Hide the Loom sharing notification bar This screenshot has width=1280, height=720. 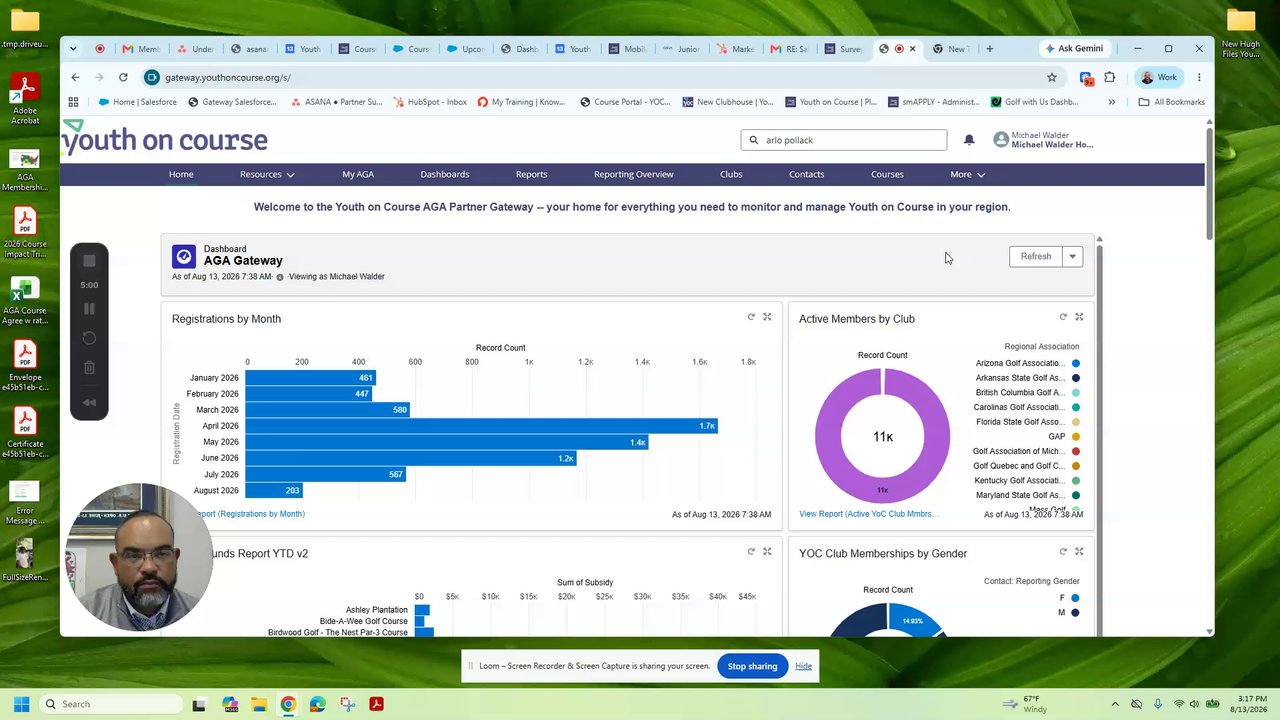(x=803, y=666)
